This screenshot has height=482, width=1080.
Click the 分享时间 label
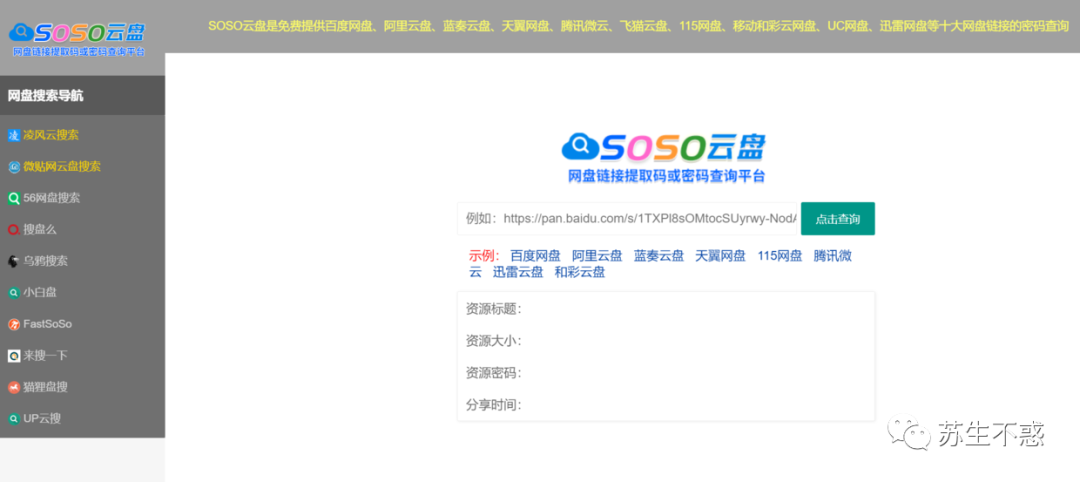(494, 405)
